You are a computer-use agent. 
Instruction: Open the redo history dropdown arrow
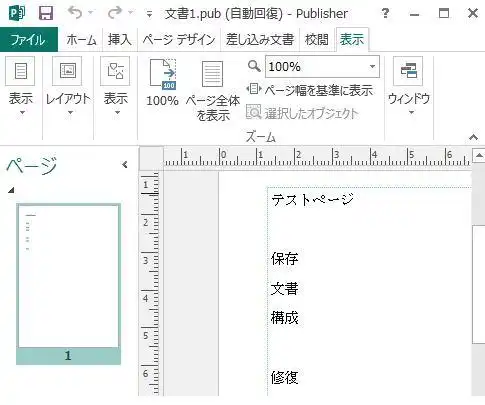tap(131, 13)
